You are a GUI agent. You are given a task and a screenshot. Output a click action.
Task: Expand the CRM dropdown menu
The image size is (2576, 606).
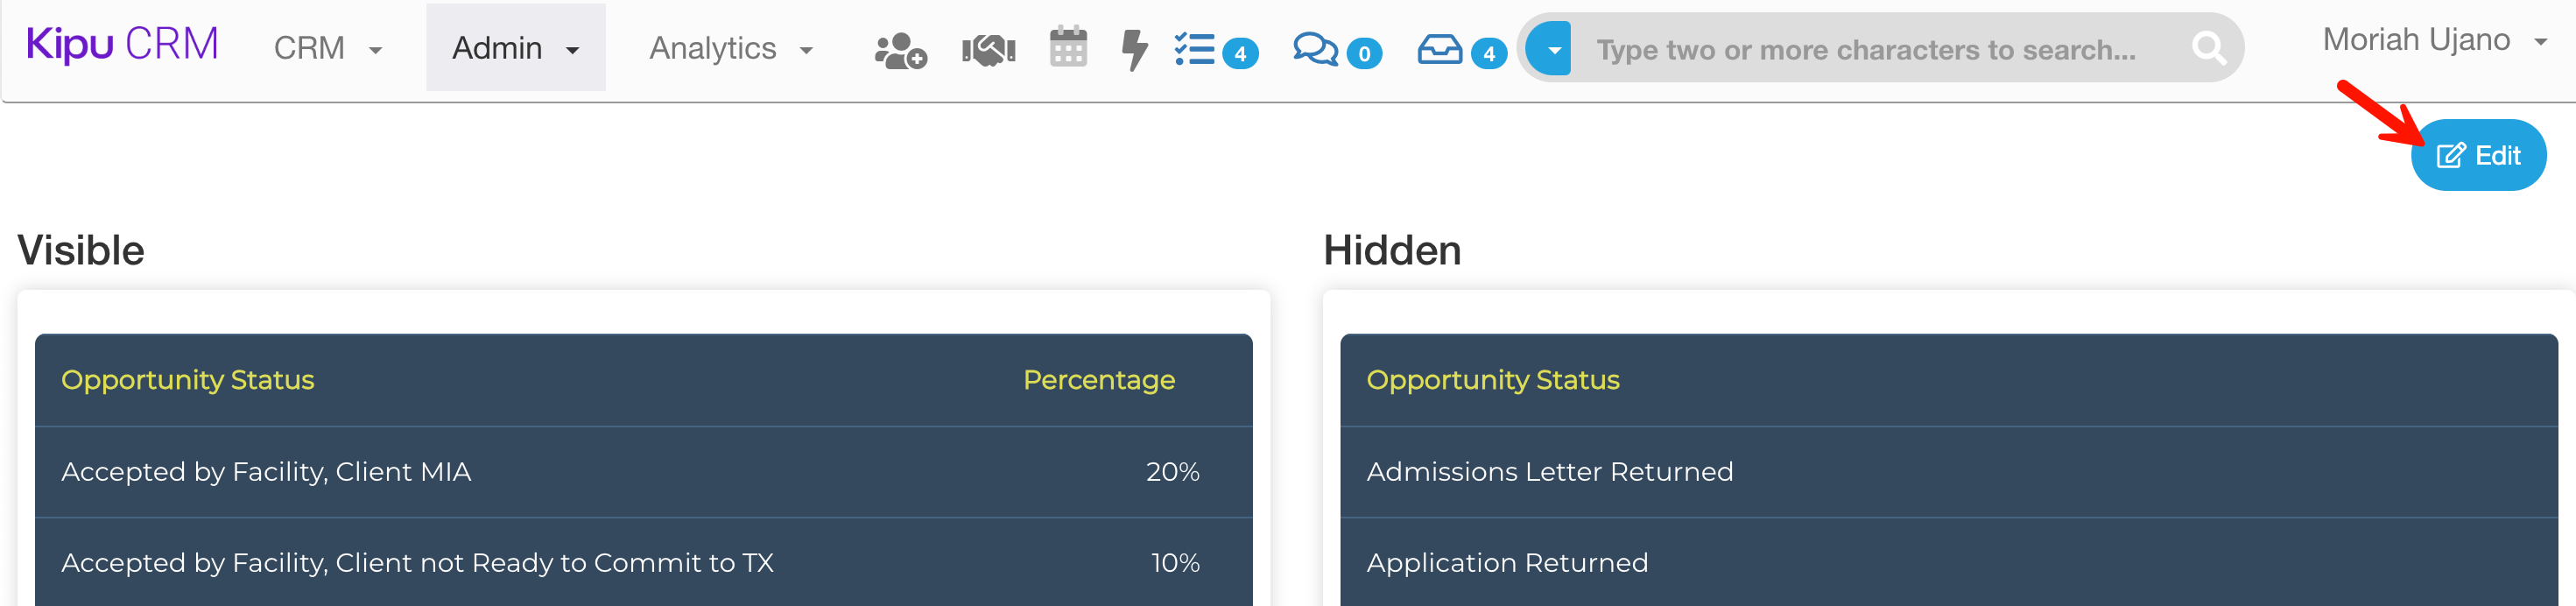[x=327, y=48]
